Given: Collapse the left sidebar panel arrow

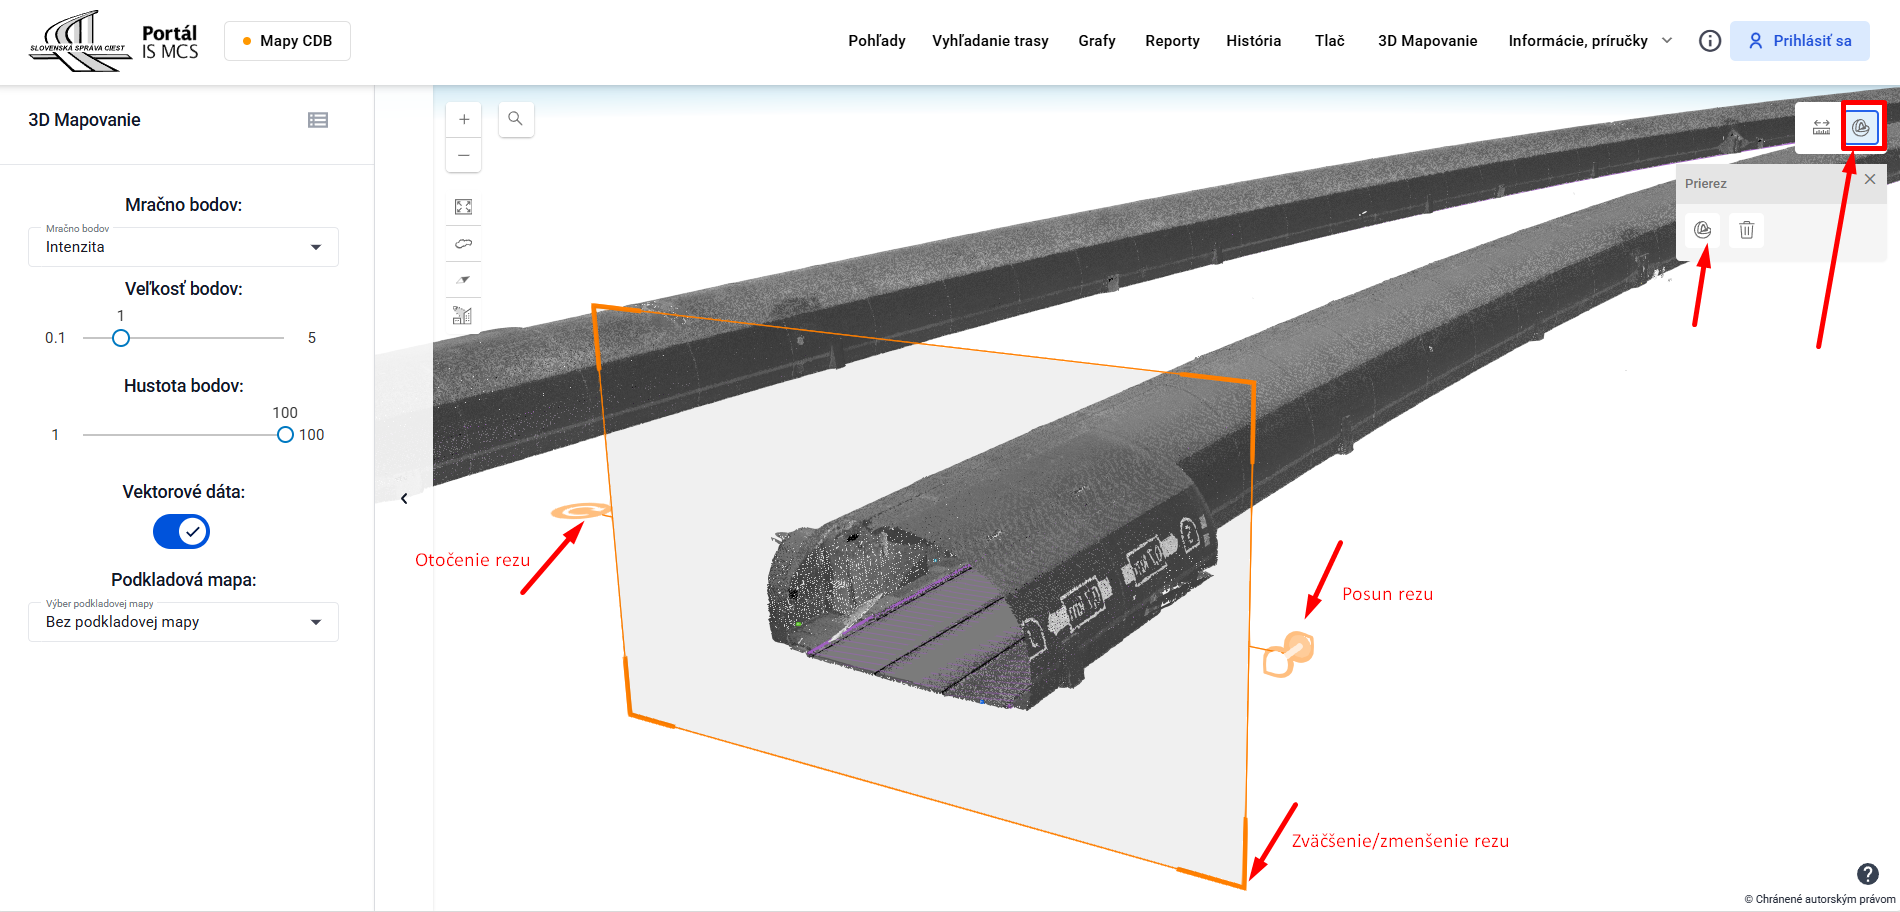Looking at the screenshot, I should pyautogui.click(x=404, y=499).
